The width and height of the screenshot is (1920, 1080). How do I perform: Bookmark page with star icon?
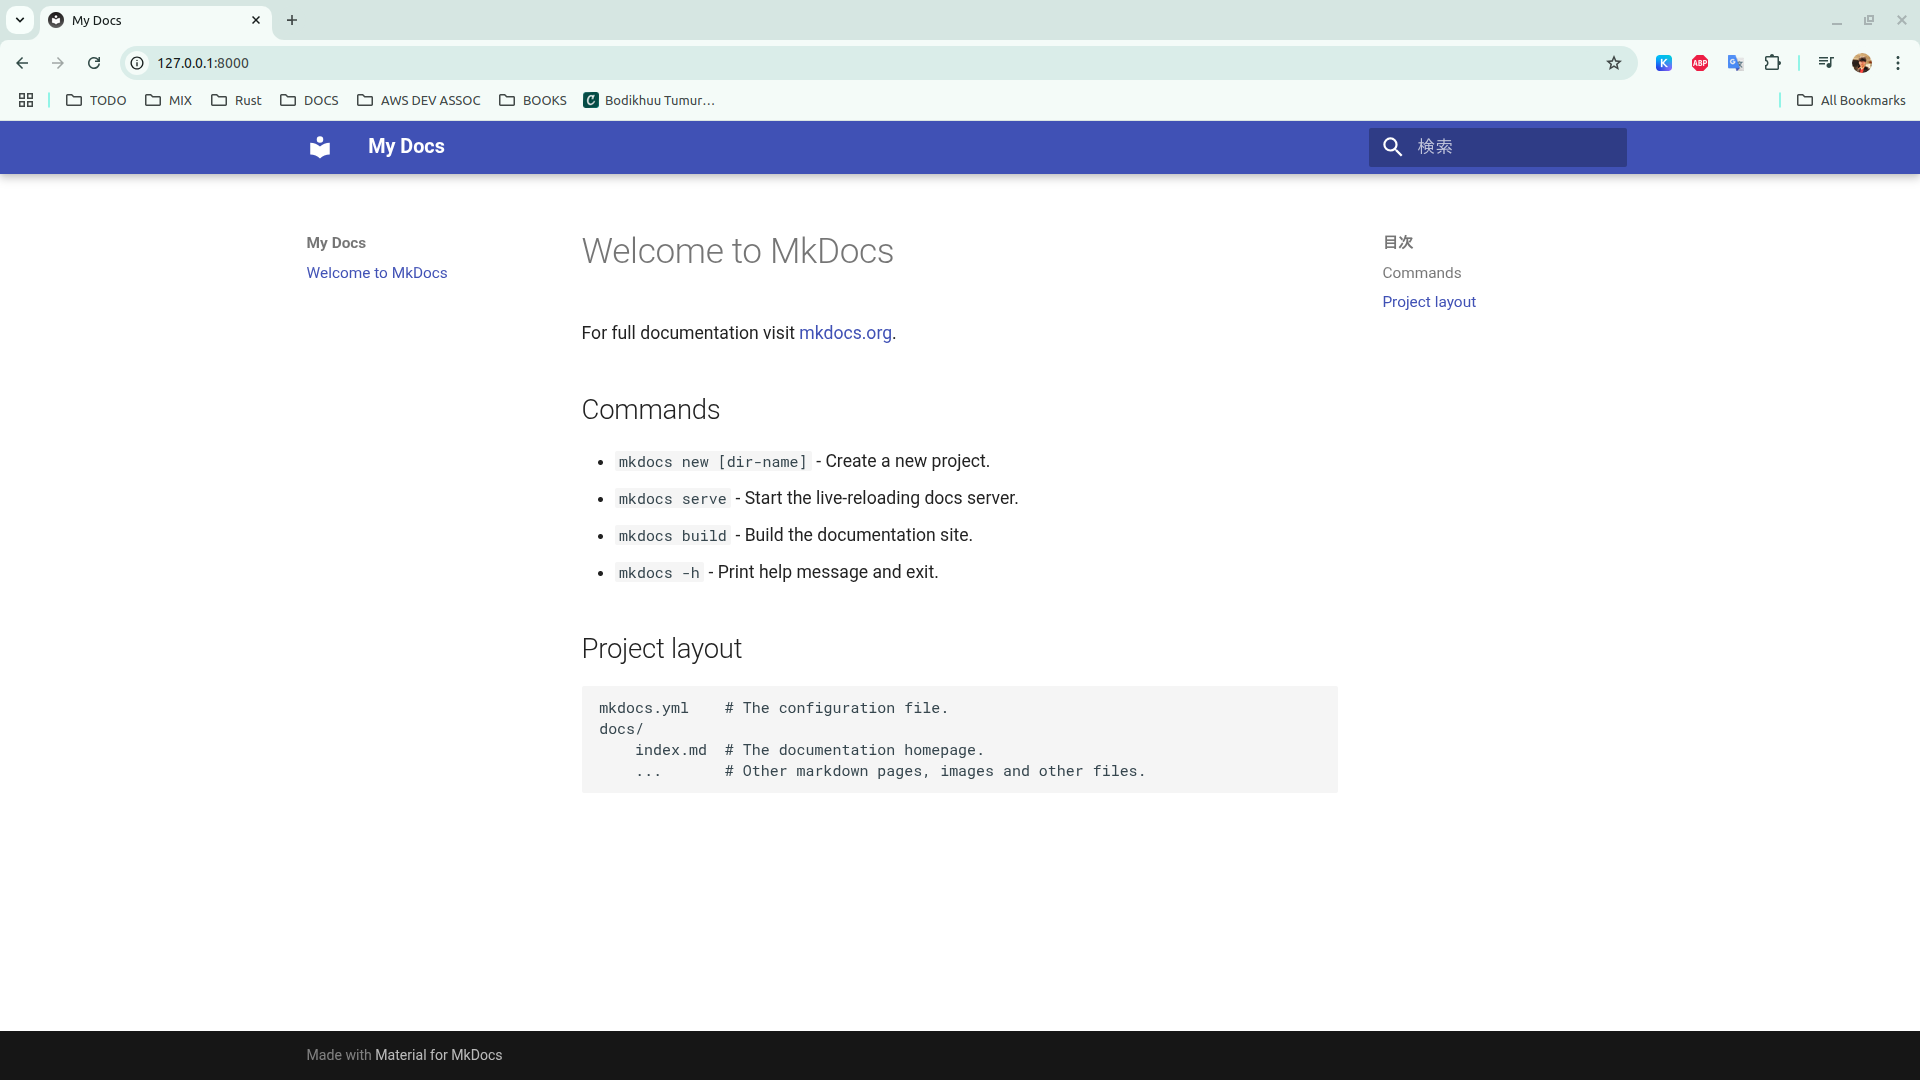coord(1614,63)
